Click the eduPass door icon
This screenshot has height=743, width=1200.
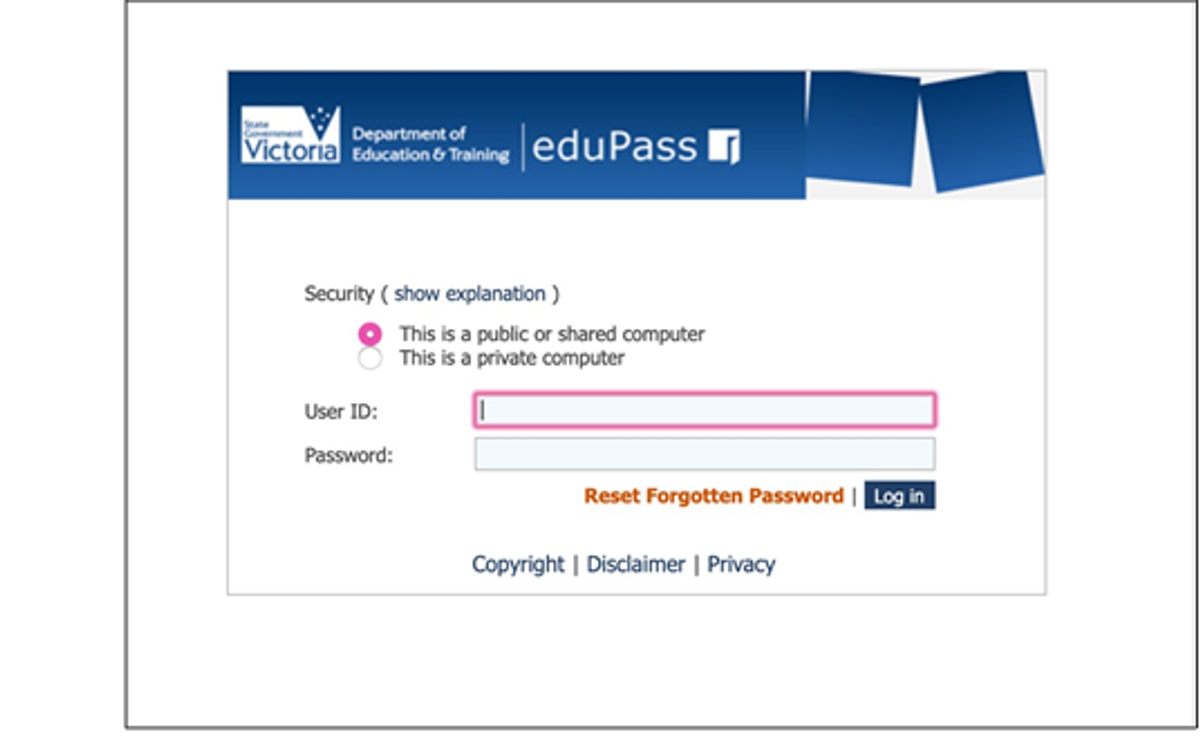click(724, 146)
